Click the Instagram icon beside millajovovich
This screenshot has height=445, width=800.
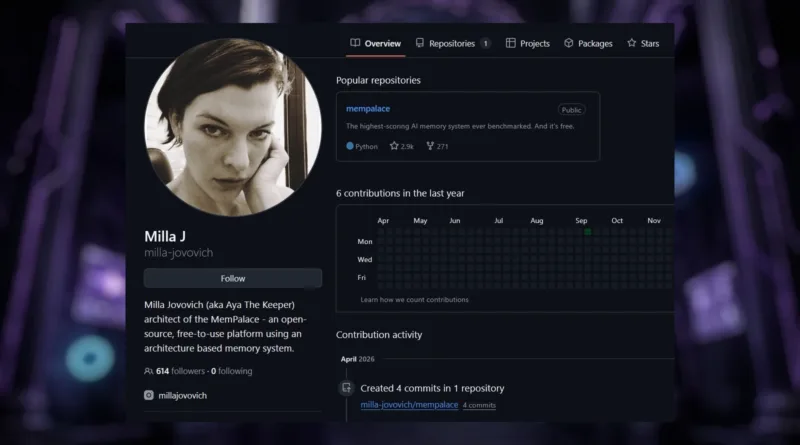click(x=149, y=395)
